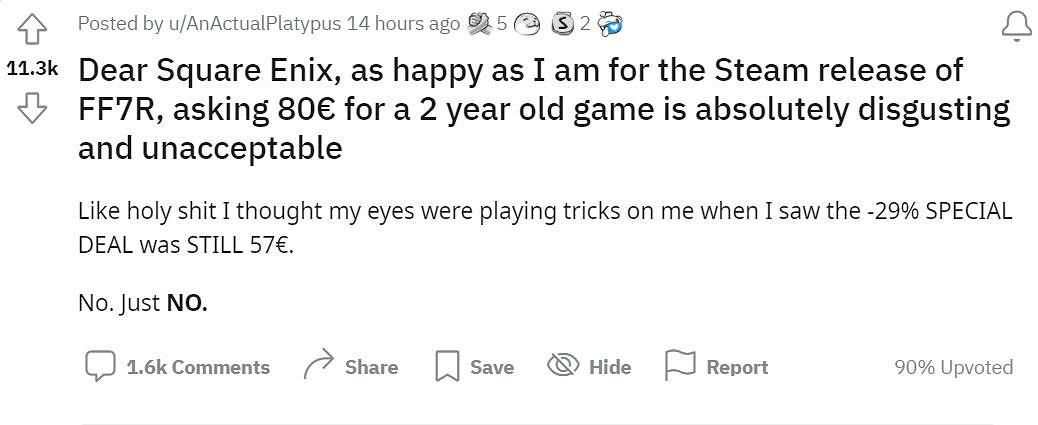Image resolution: width=1038 pixels, height=425 pixels.
Task: Save the post with bookmark icon
Action: pos(447,366)
